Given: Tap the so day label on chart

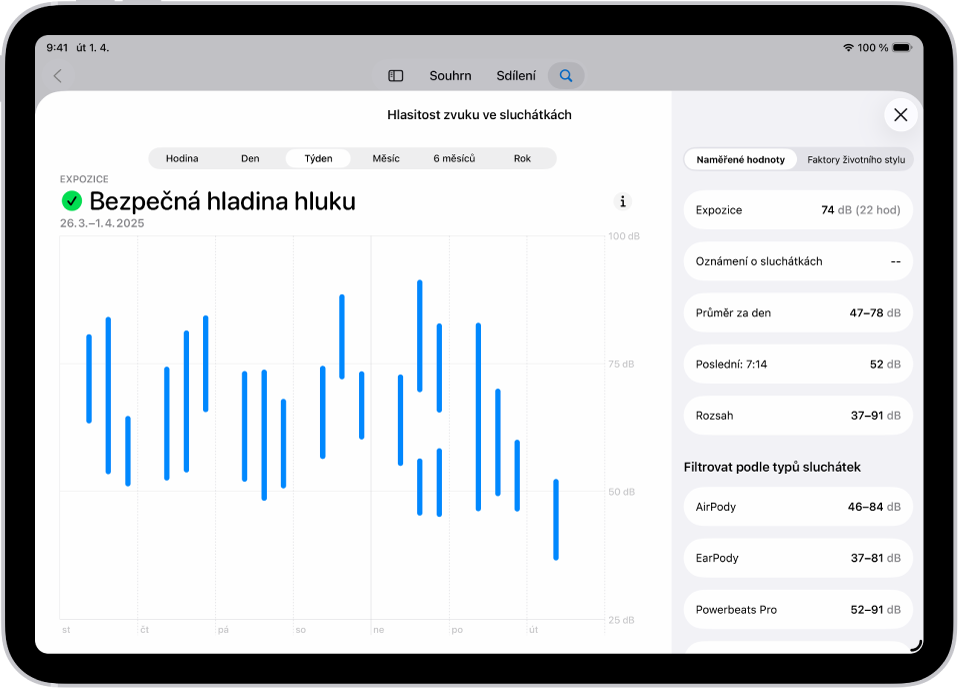Looking at the screenshot, I should pyautogui.click(x=301, y=630).
